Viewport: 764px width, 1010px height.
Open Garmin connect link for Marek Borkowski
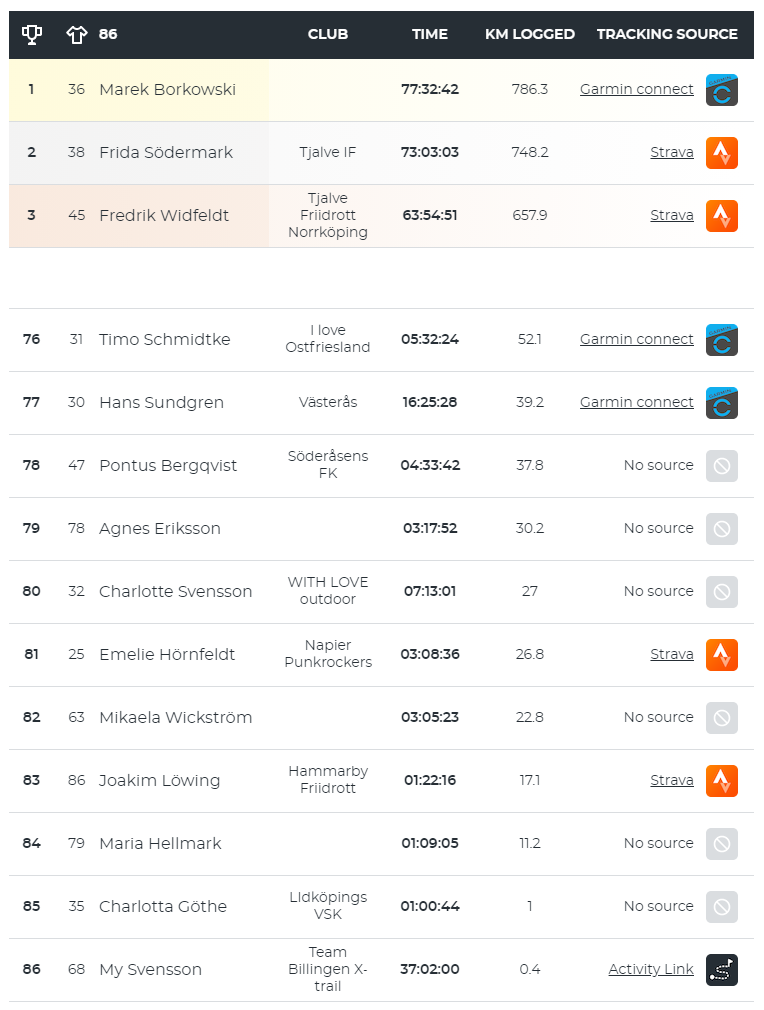point(636,89)
